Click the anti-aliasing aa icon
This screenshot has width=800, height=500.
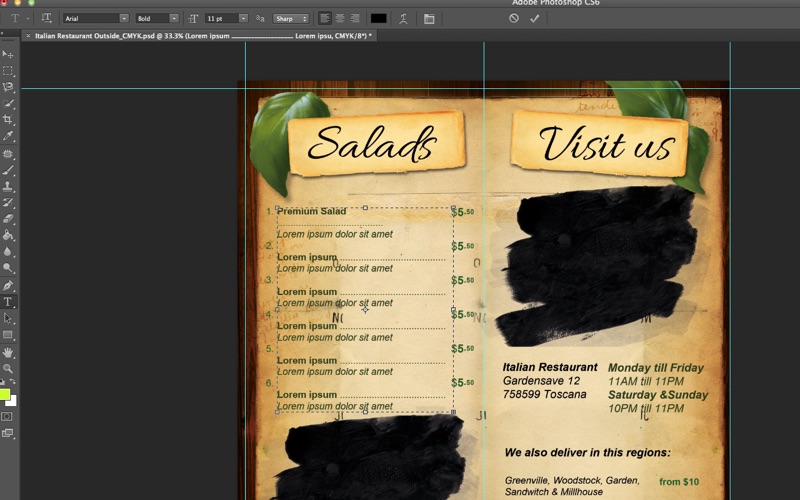[260, 19]
